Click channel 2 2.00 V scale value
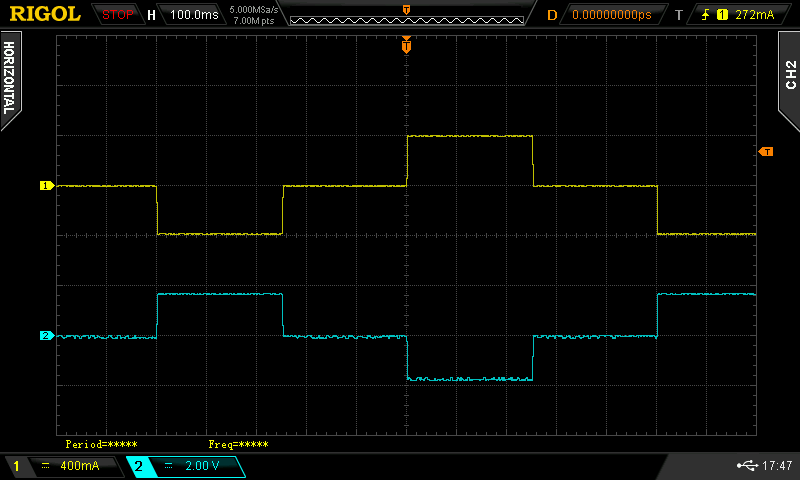The width and height of the screenshot is (800, 480). (202, 466)
